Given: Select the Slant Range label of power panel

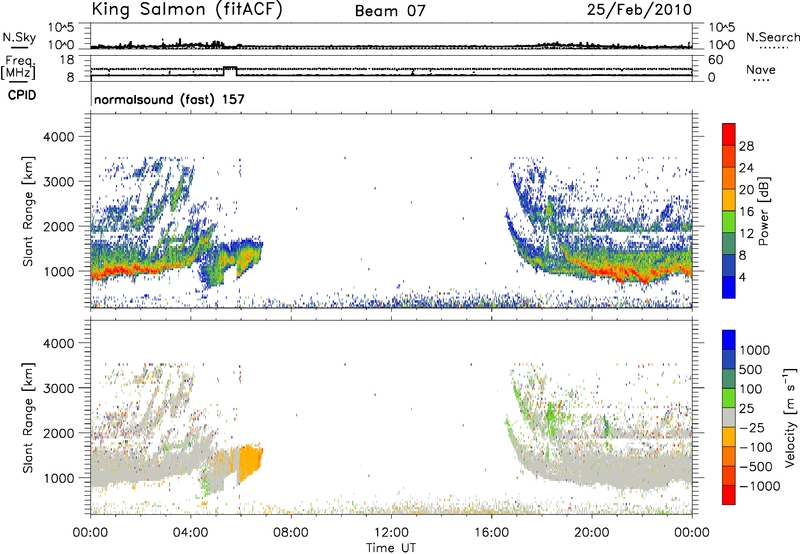Looking at the screenshot, I should [28, 211].
